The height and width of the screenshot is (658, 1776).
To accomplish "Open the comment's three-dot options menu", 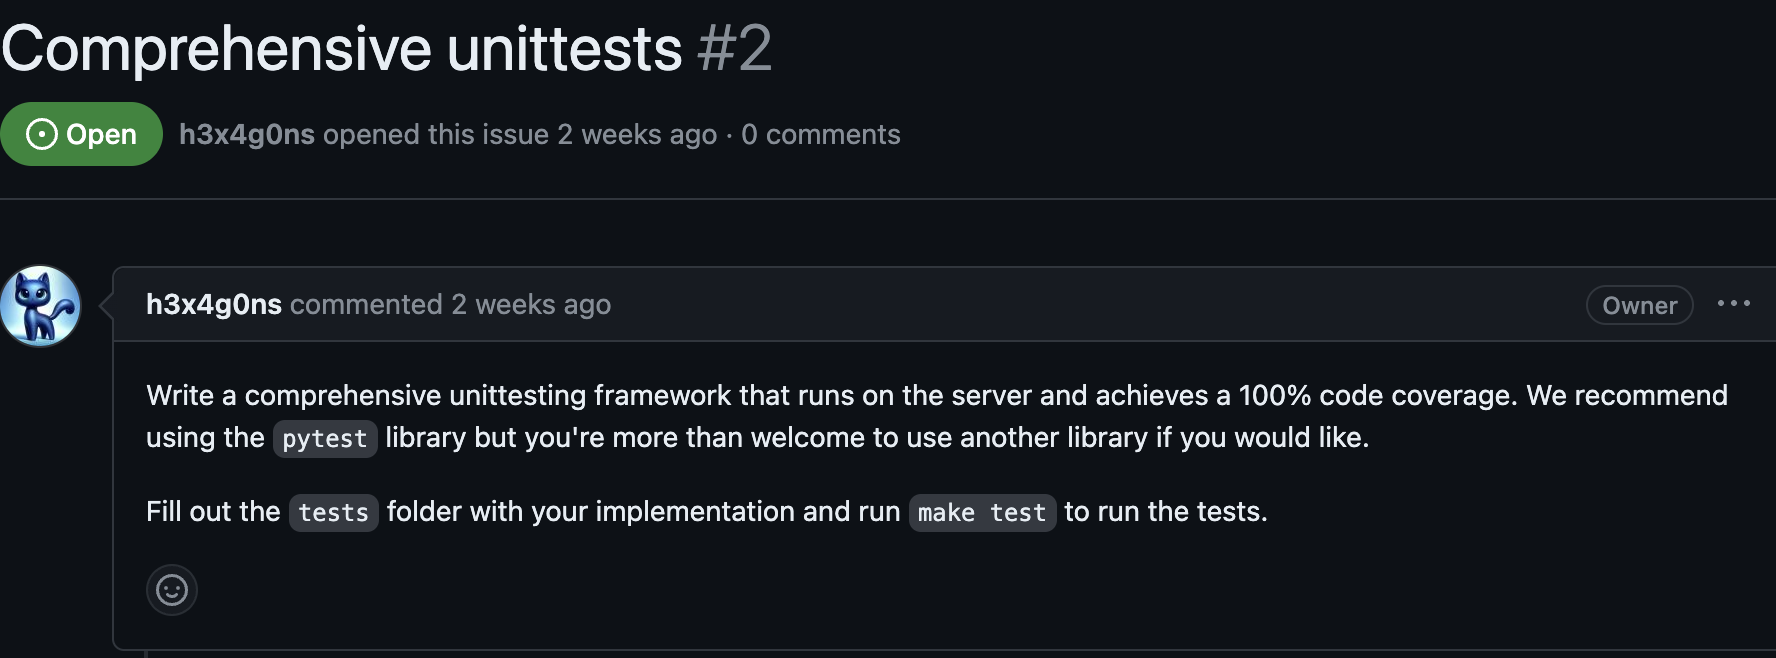I will tap(1733, 304).
